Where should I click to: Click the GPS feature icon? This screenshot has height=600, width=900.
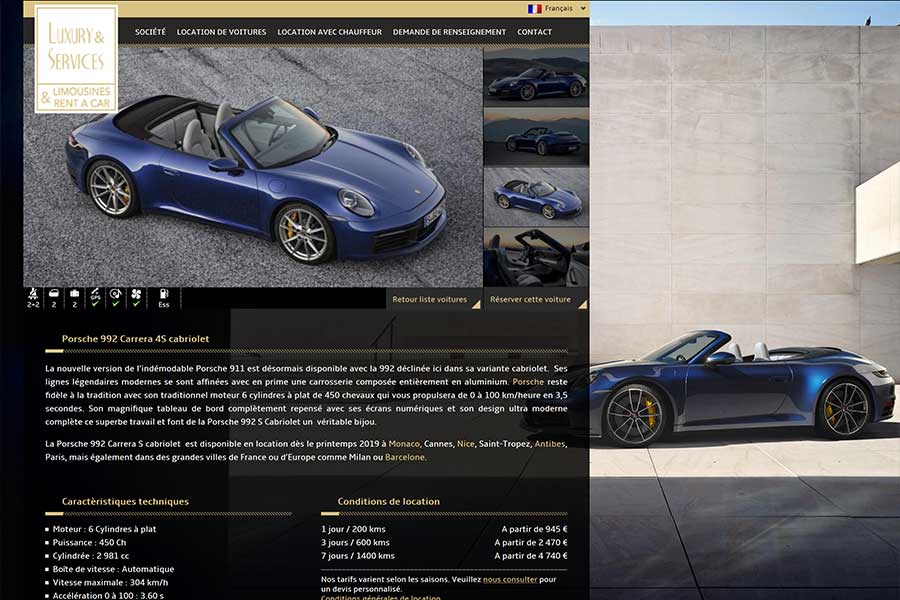95,298
